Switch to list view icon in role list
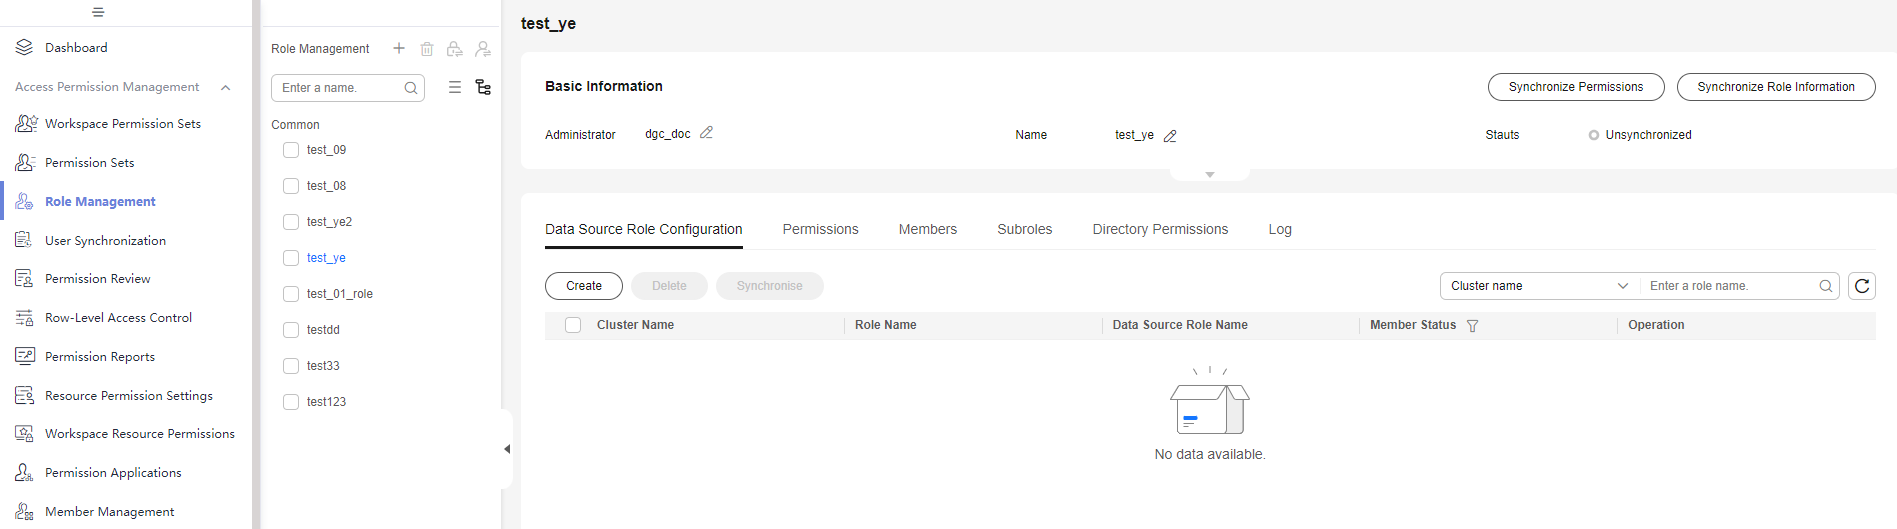Viewport: 1897px width, 529px height. click(x=455, y=87)
